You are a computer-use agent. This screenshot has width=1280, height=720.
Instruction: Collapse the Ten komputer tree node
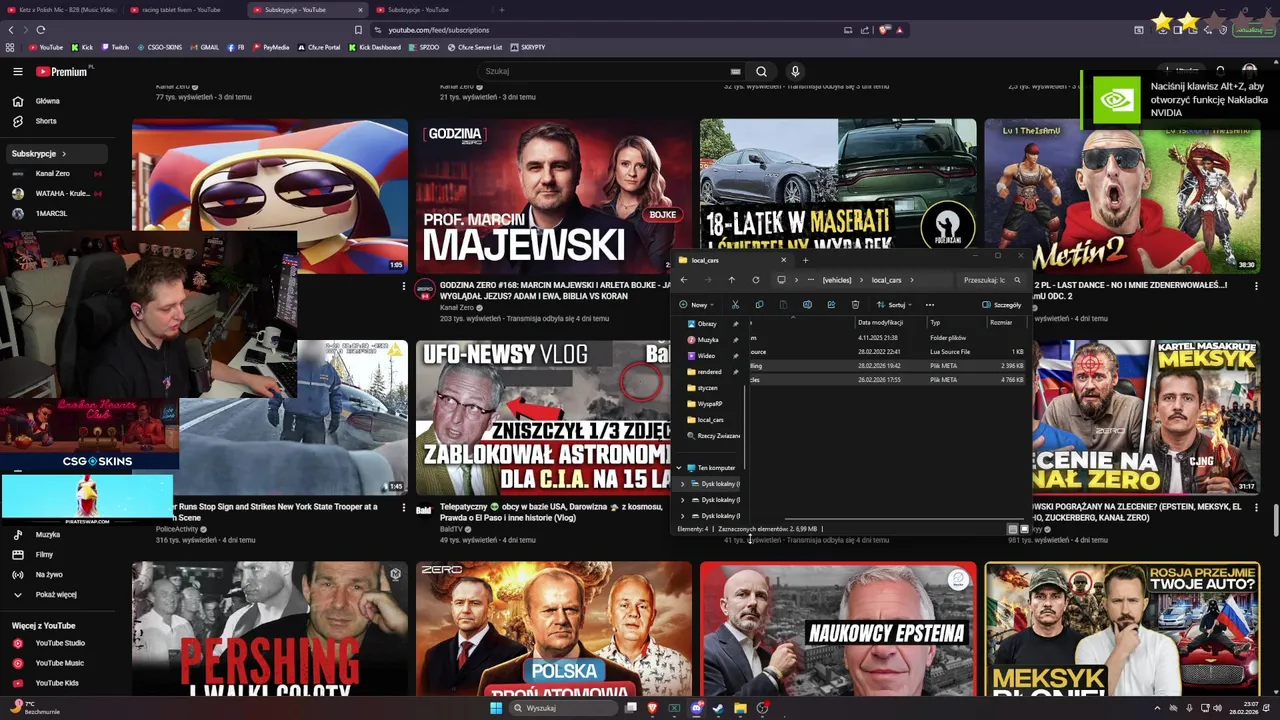(678, 468)
